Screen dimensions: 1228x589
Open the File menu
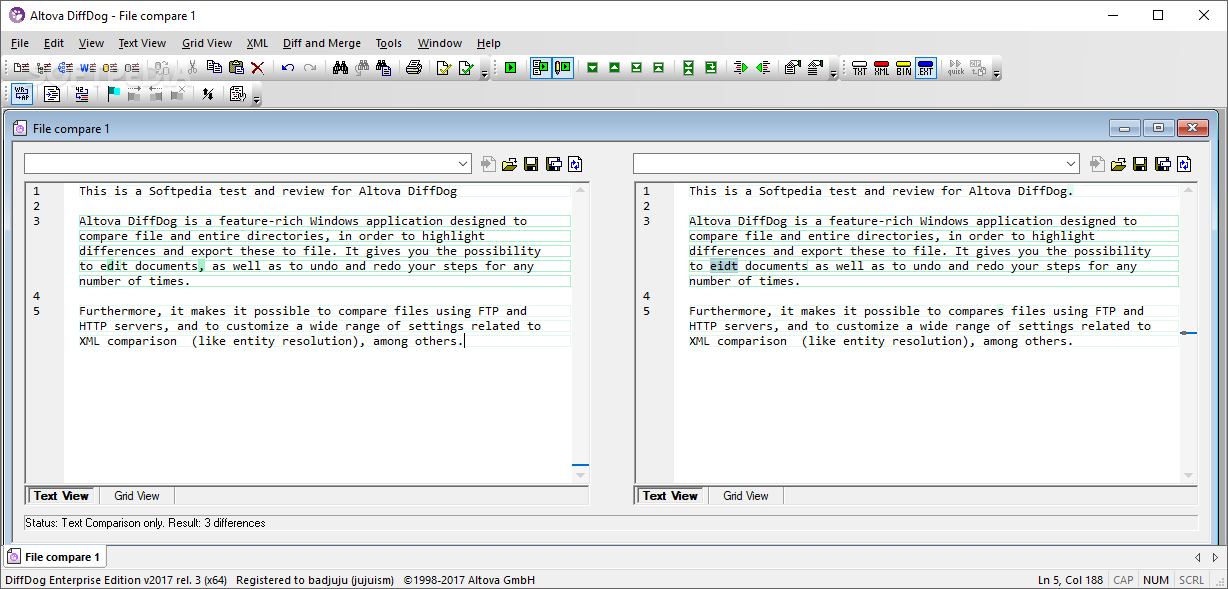[20, 43]
